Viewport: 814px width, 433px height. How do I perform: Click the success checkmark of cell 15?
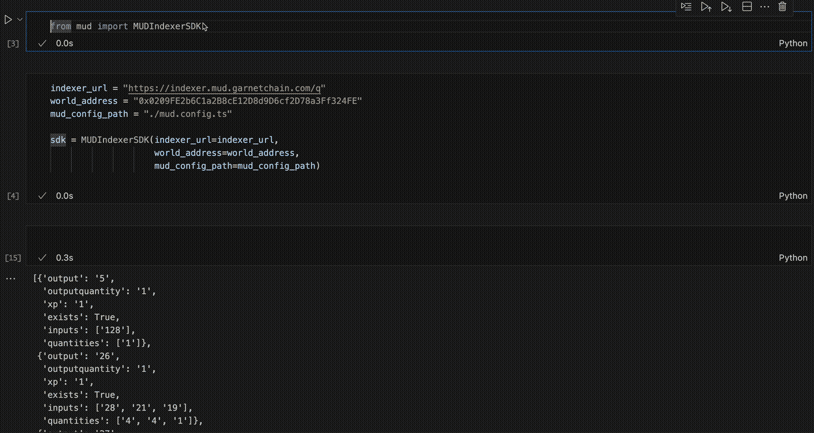42,258
